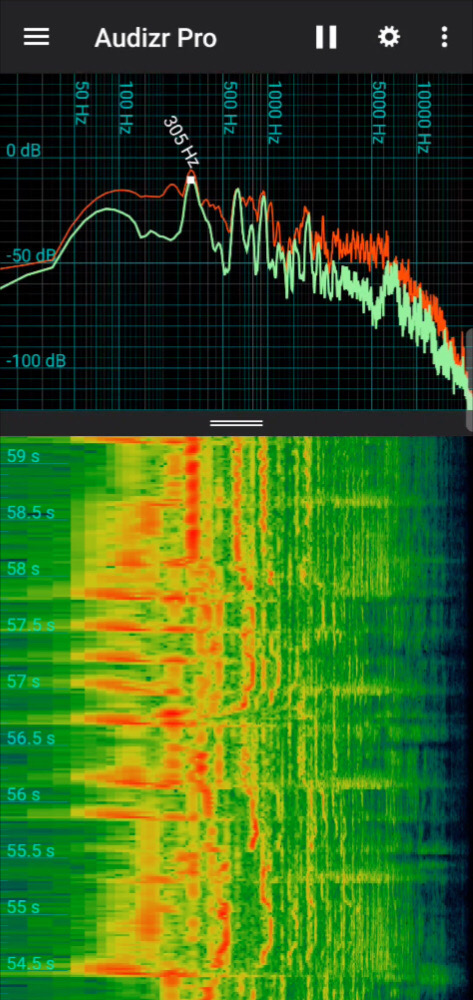The width and height of the screenshot is (473, 1000).
Task: Tap the side drawer handle at right edge
Action: pos(470,381)
